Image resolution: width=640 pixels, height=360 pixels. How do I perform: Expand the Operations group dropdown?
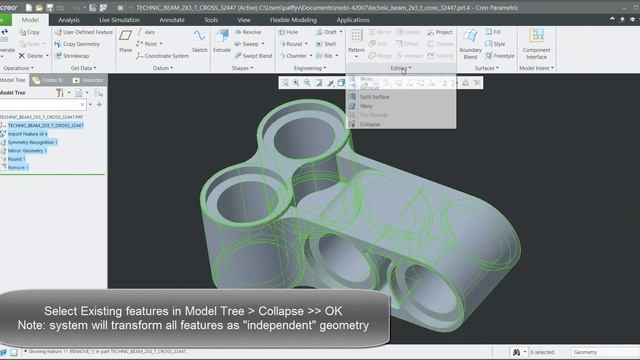click(18, 68)
